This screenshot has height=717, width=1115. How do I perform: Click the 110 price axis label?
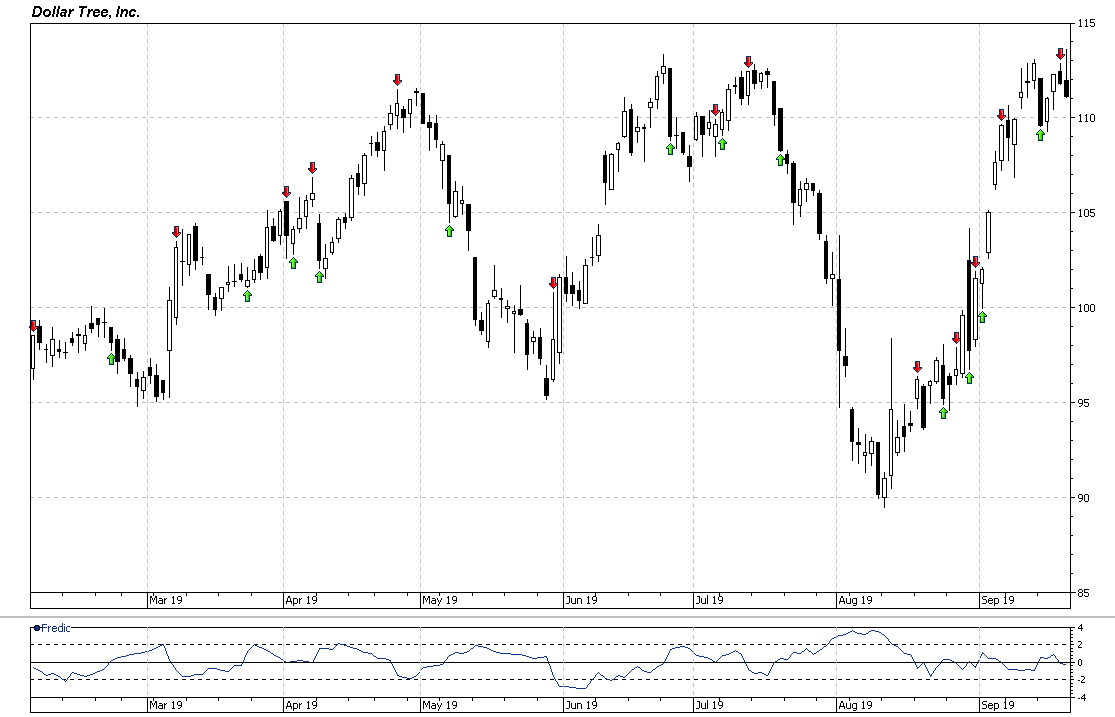(1085, 118)
